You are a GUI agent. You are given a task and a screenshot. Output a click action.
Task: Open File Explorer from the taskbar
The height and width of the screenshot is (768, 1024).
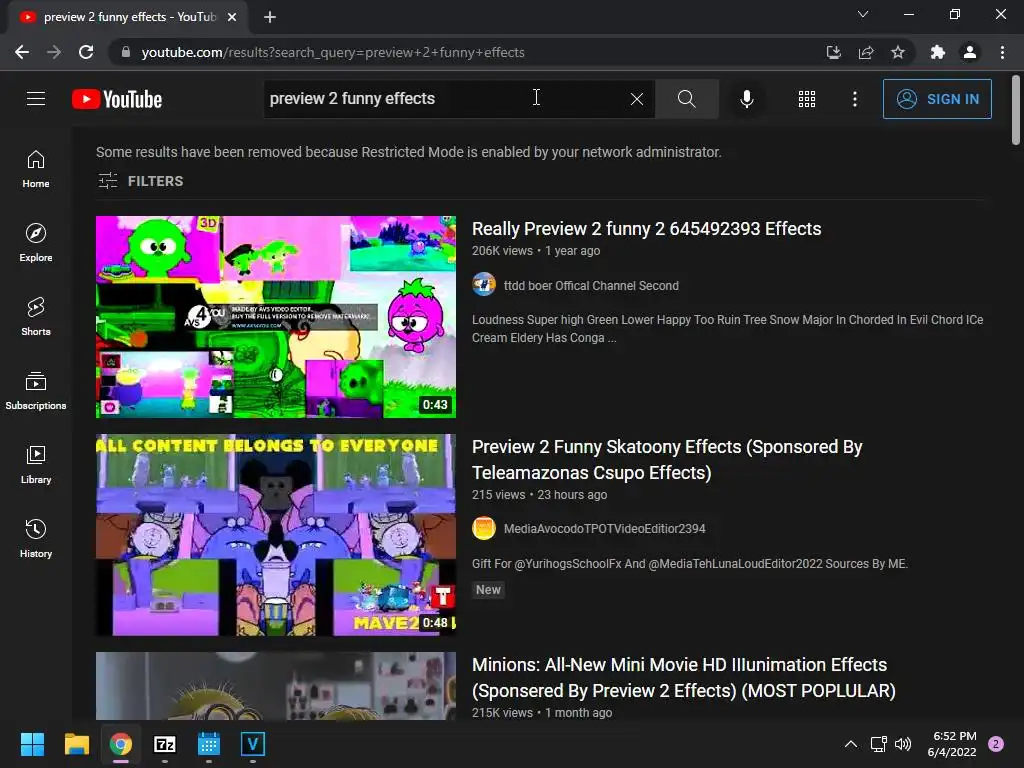(76, 744)
